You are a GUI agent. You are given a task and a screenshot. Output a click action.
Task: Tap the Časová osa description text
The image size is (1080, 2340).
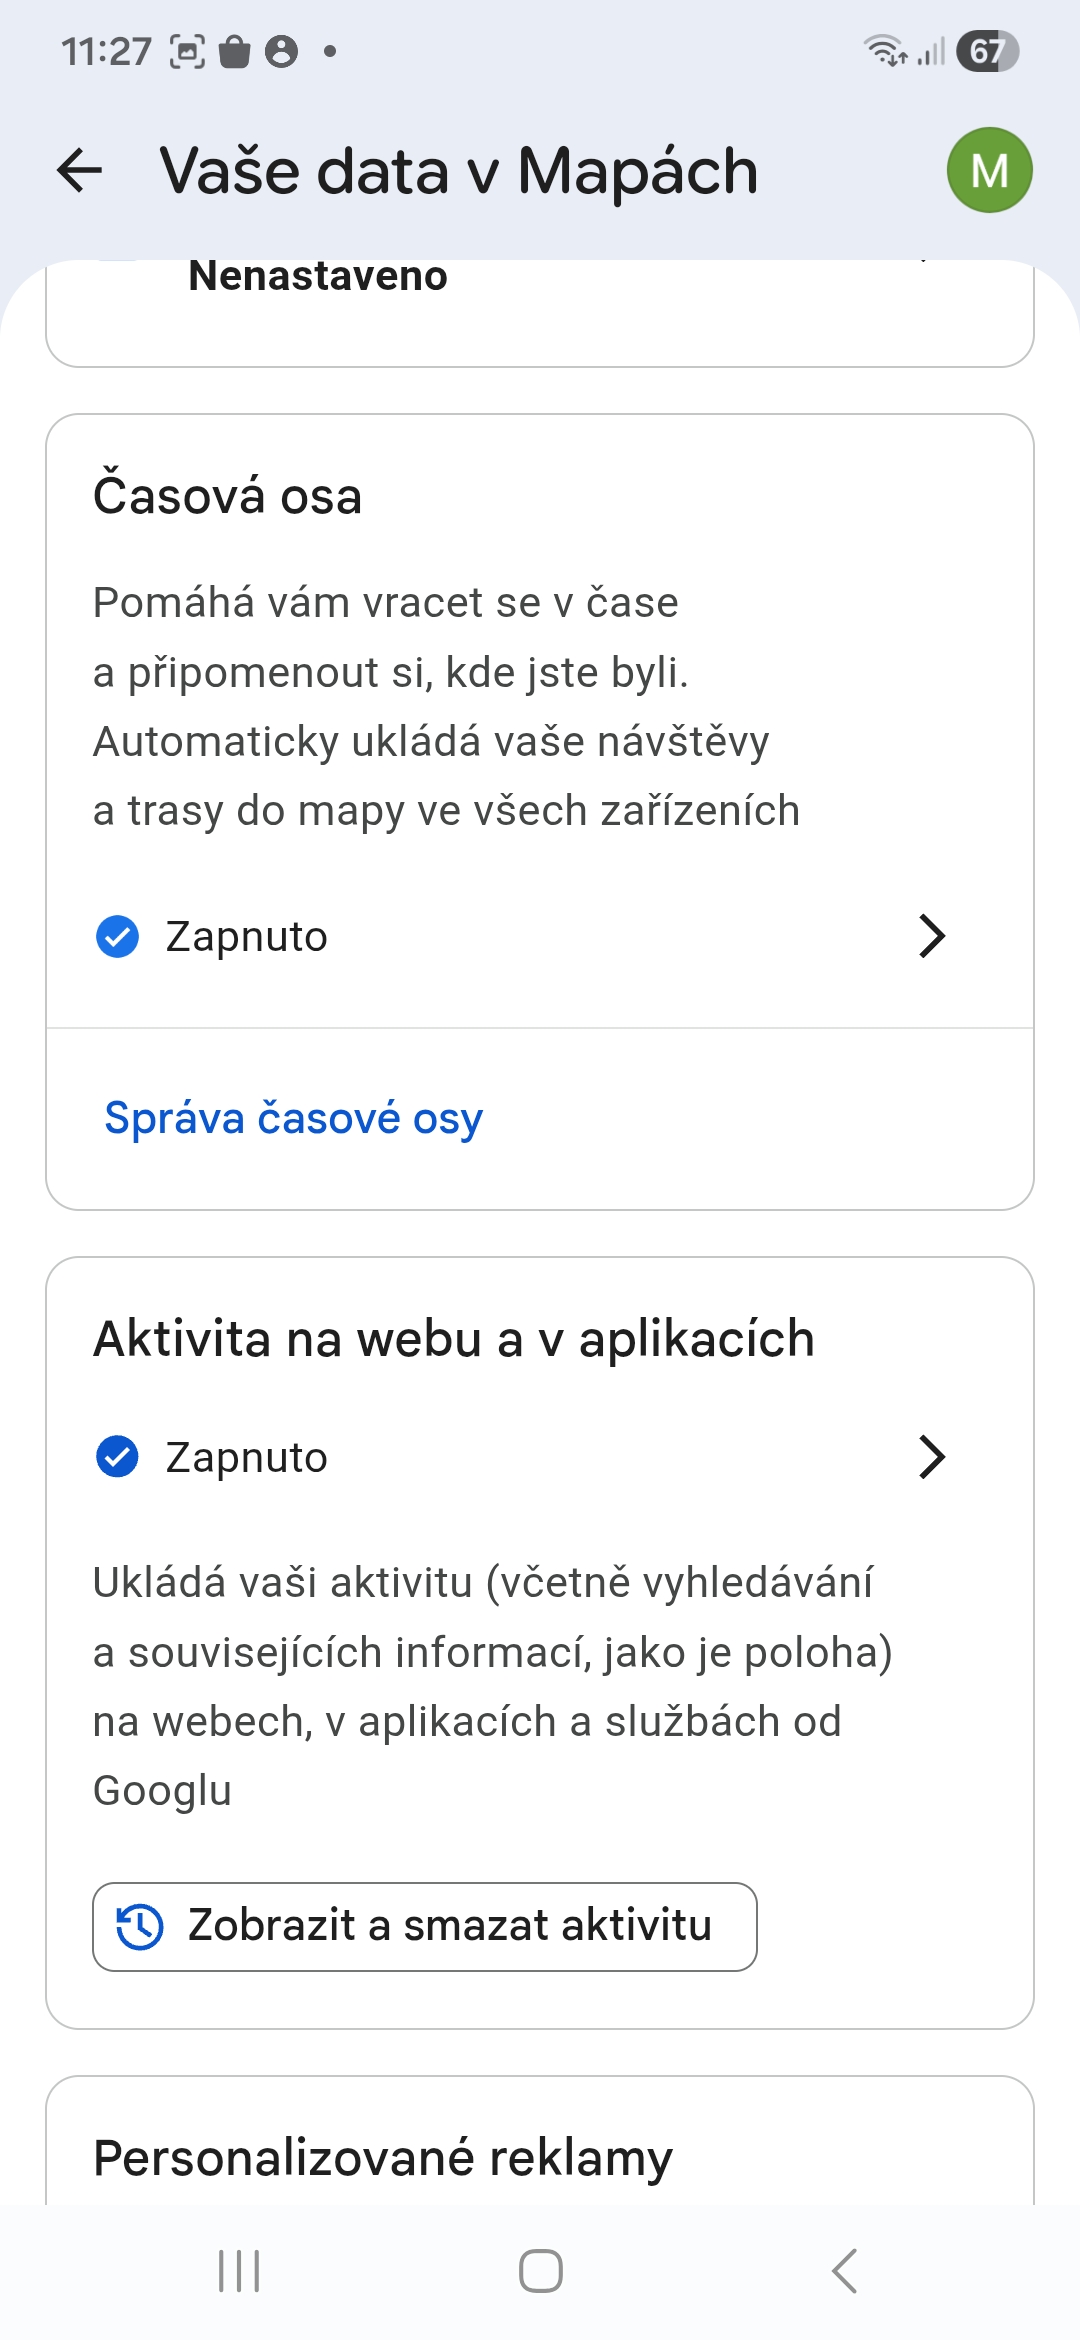[446, 706]
